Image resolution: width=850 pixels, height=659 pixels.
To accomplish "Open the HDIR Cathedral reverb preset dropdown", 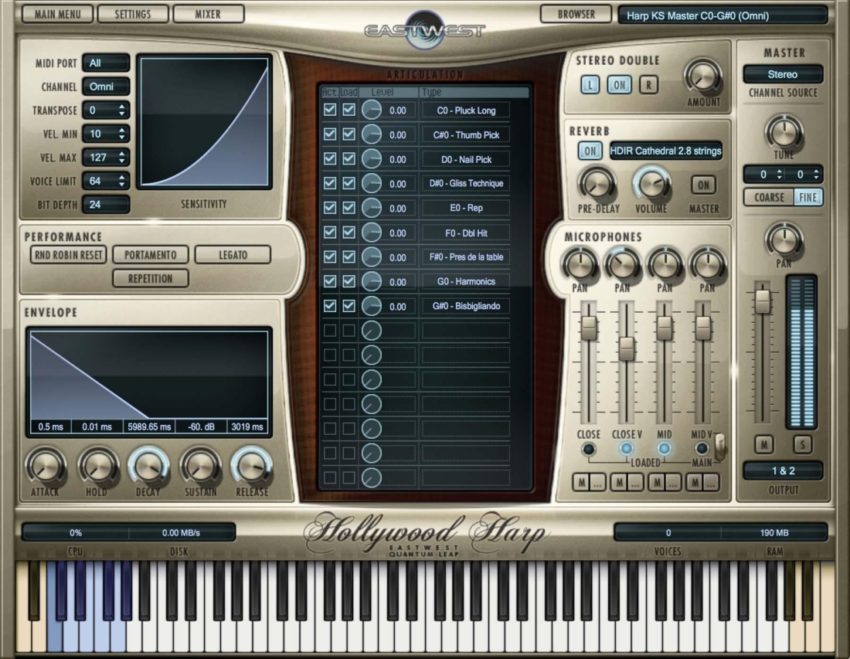I will coord(665,150).
